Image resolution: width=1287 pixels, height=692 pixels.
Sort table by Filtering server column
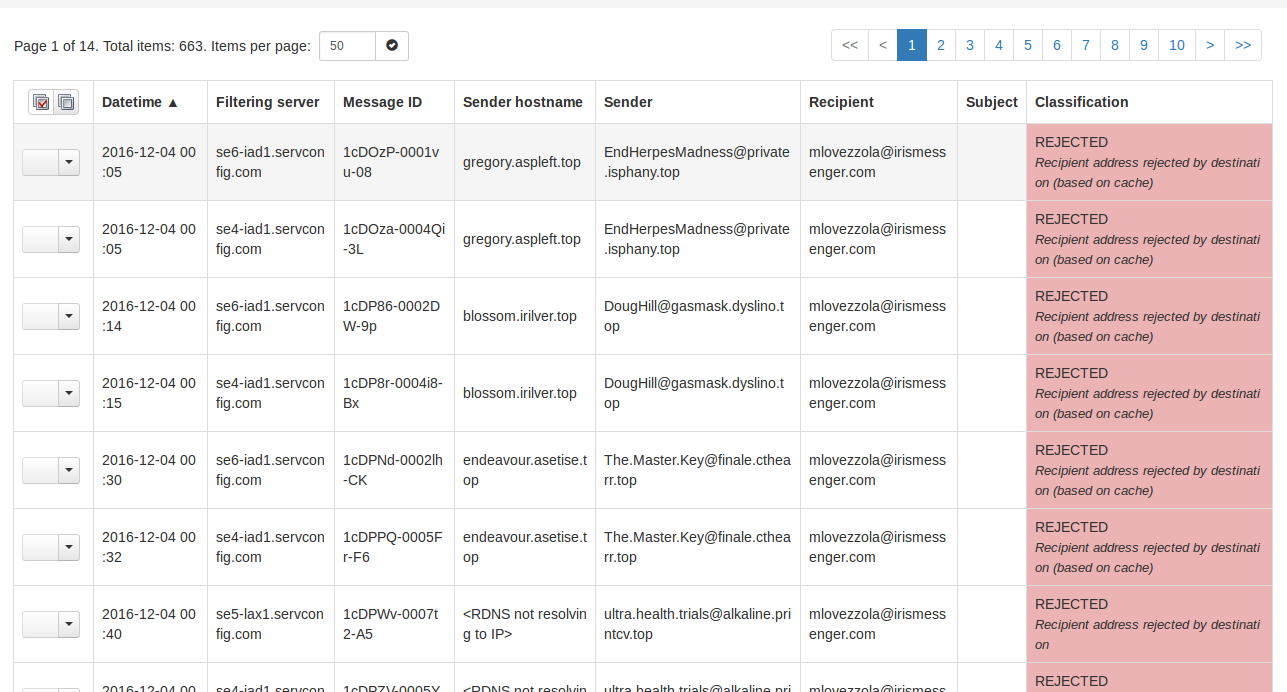(x=268, y=102)
